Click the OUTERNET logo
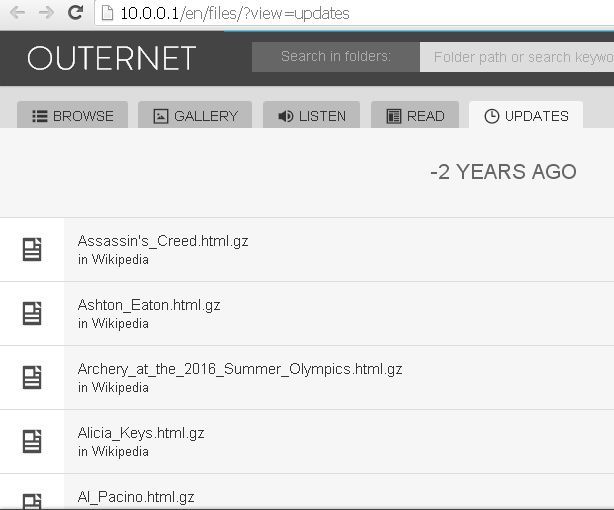The height and width of the screenshot is (510, 614). pyautogui.click(x=111, y=58)
